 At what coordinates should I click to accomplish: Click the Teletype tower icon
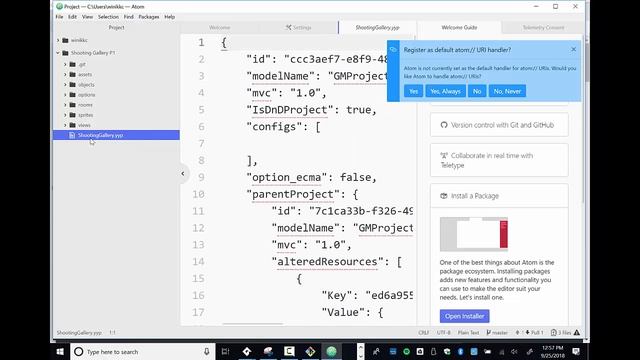pos(444,156)
